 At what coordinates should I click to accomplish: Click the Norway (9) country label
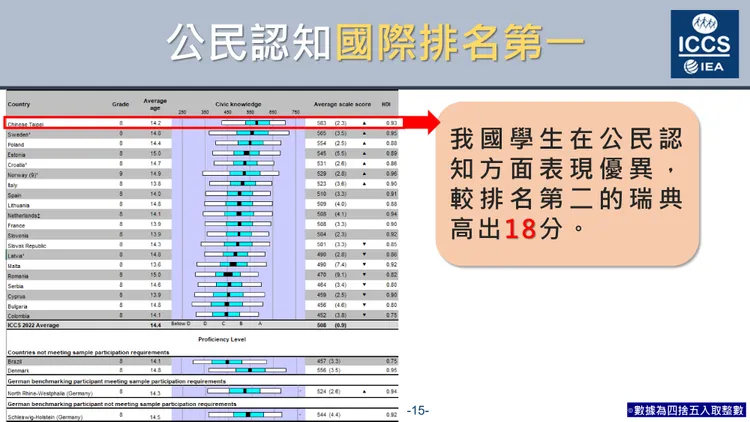pyautogui.click(x=22, y=175)
